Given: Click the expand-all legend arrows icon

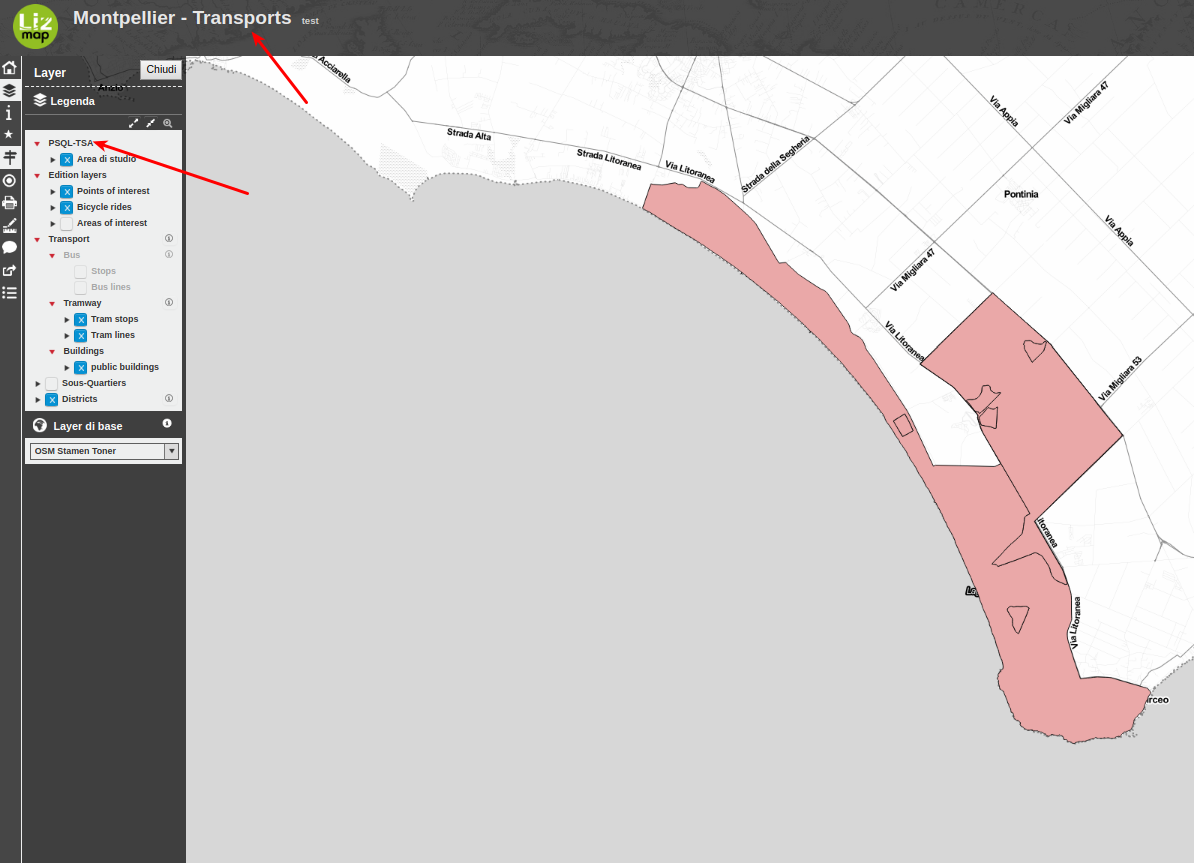Looking at the screenshot, I should 133,122.
